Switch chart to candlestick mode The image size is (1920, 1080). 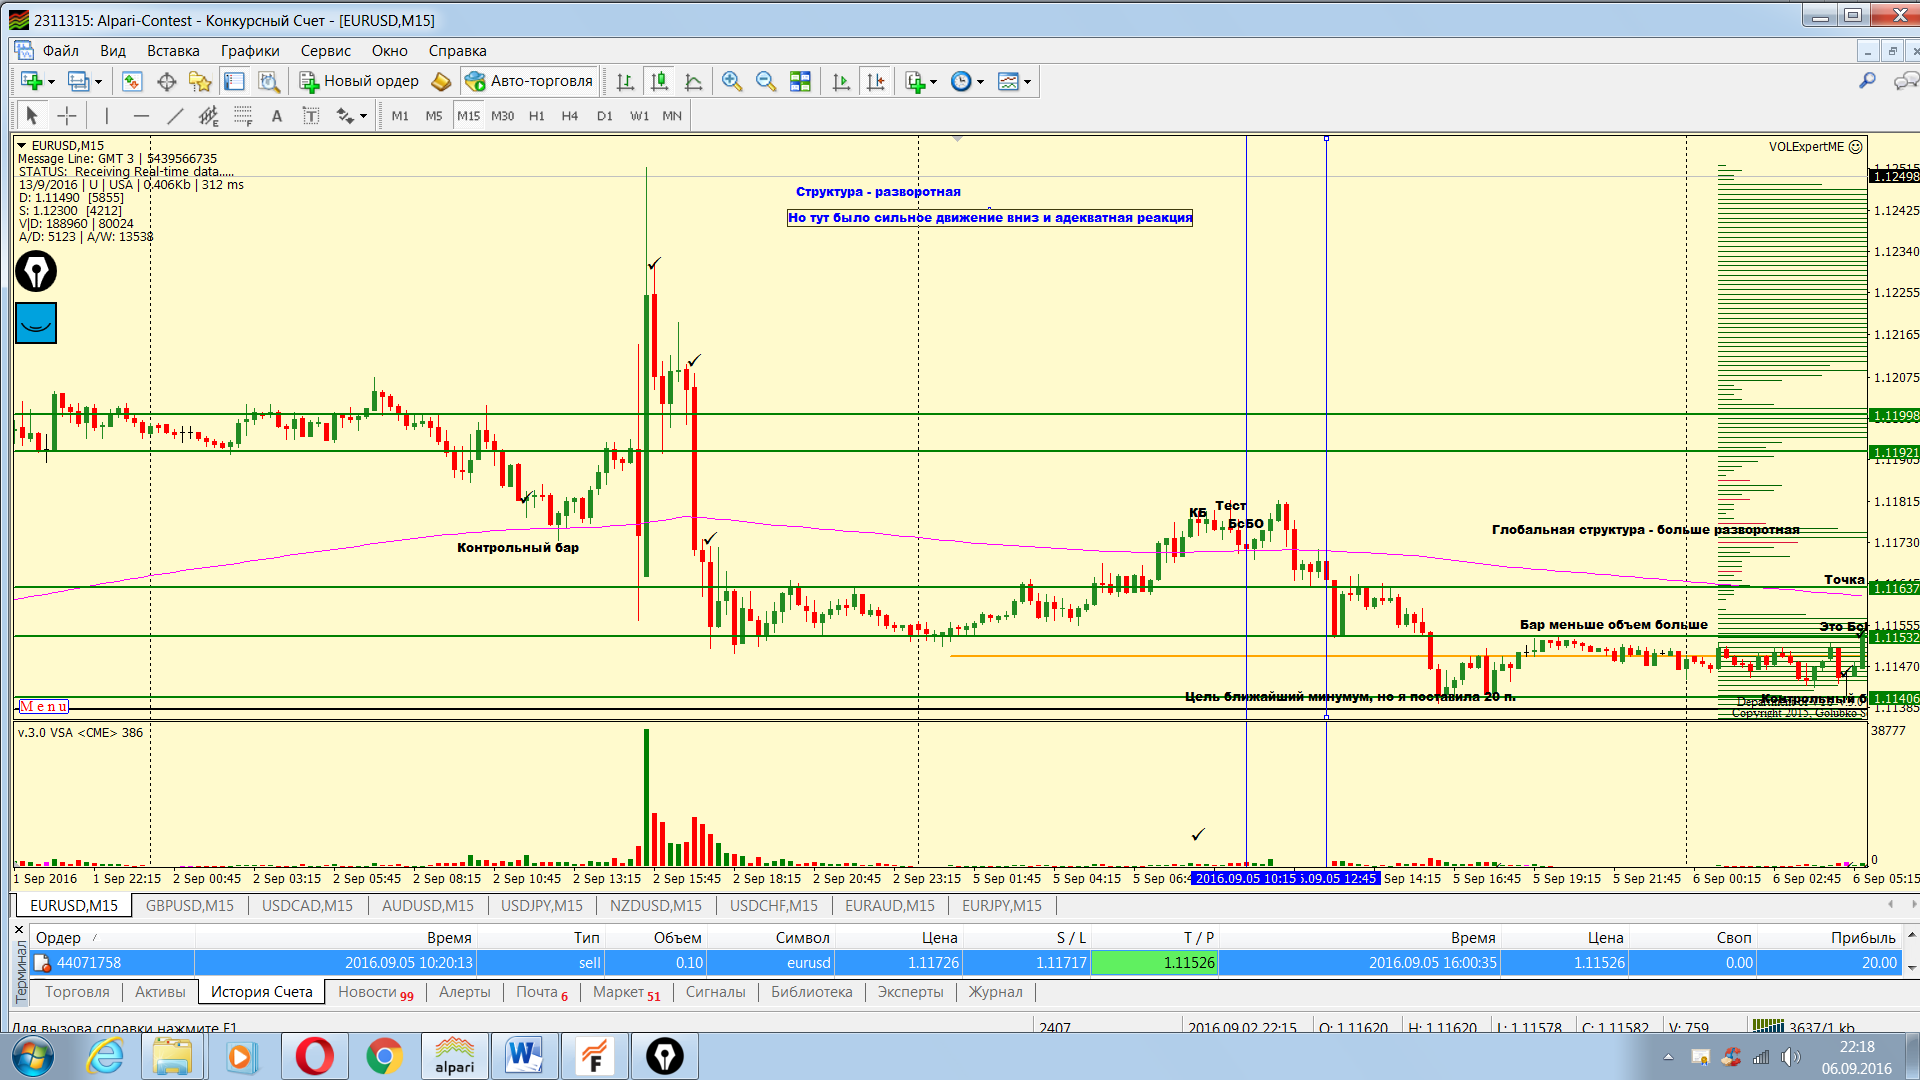point(659,82)
